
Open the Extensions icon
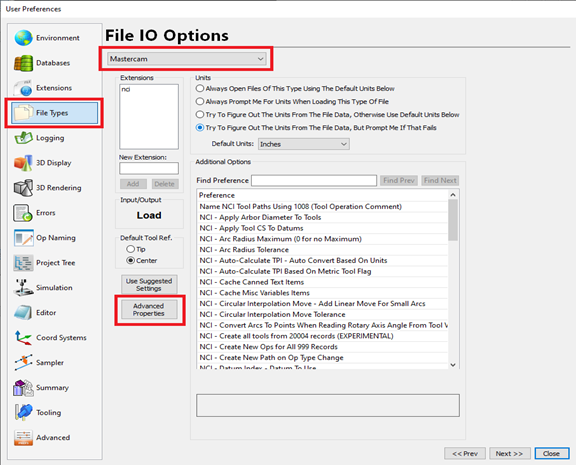click(x=24, y=88)
